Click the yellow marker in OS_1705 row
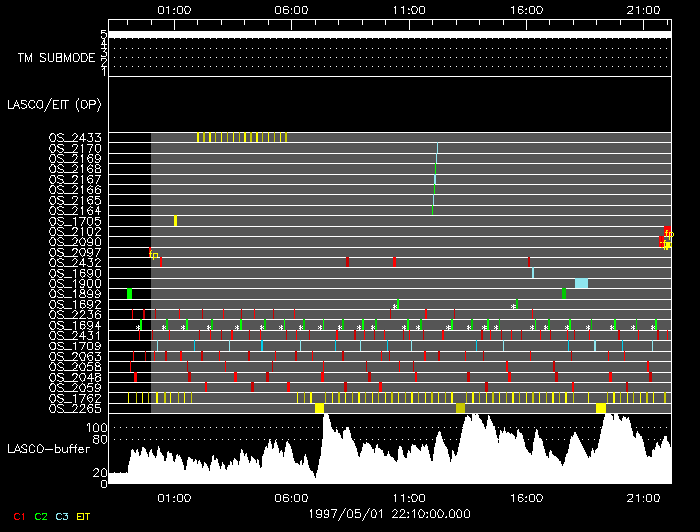This screenshot has height=532, width=700. [x=175, y=221]
